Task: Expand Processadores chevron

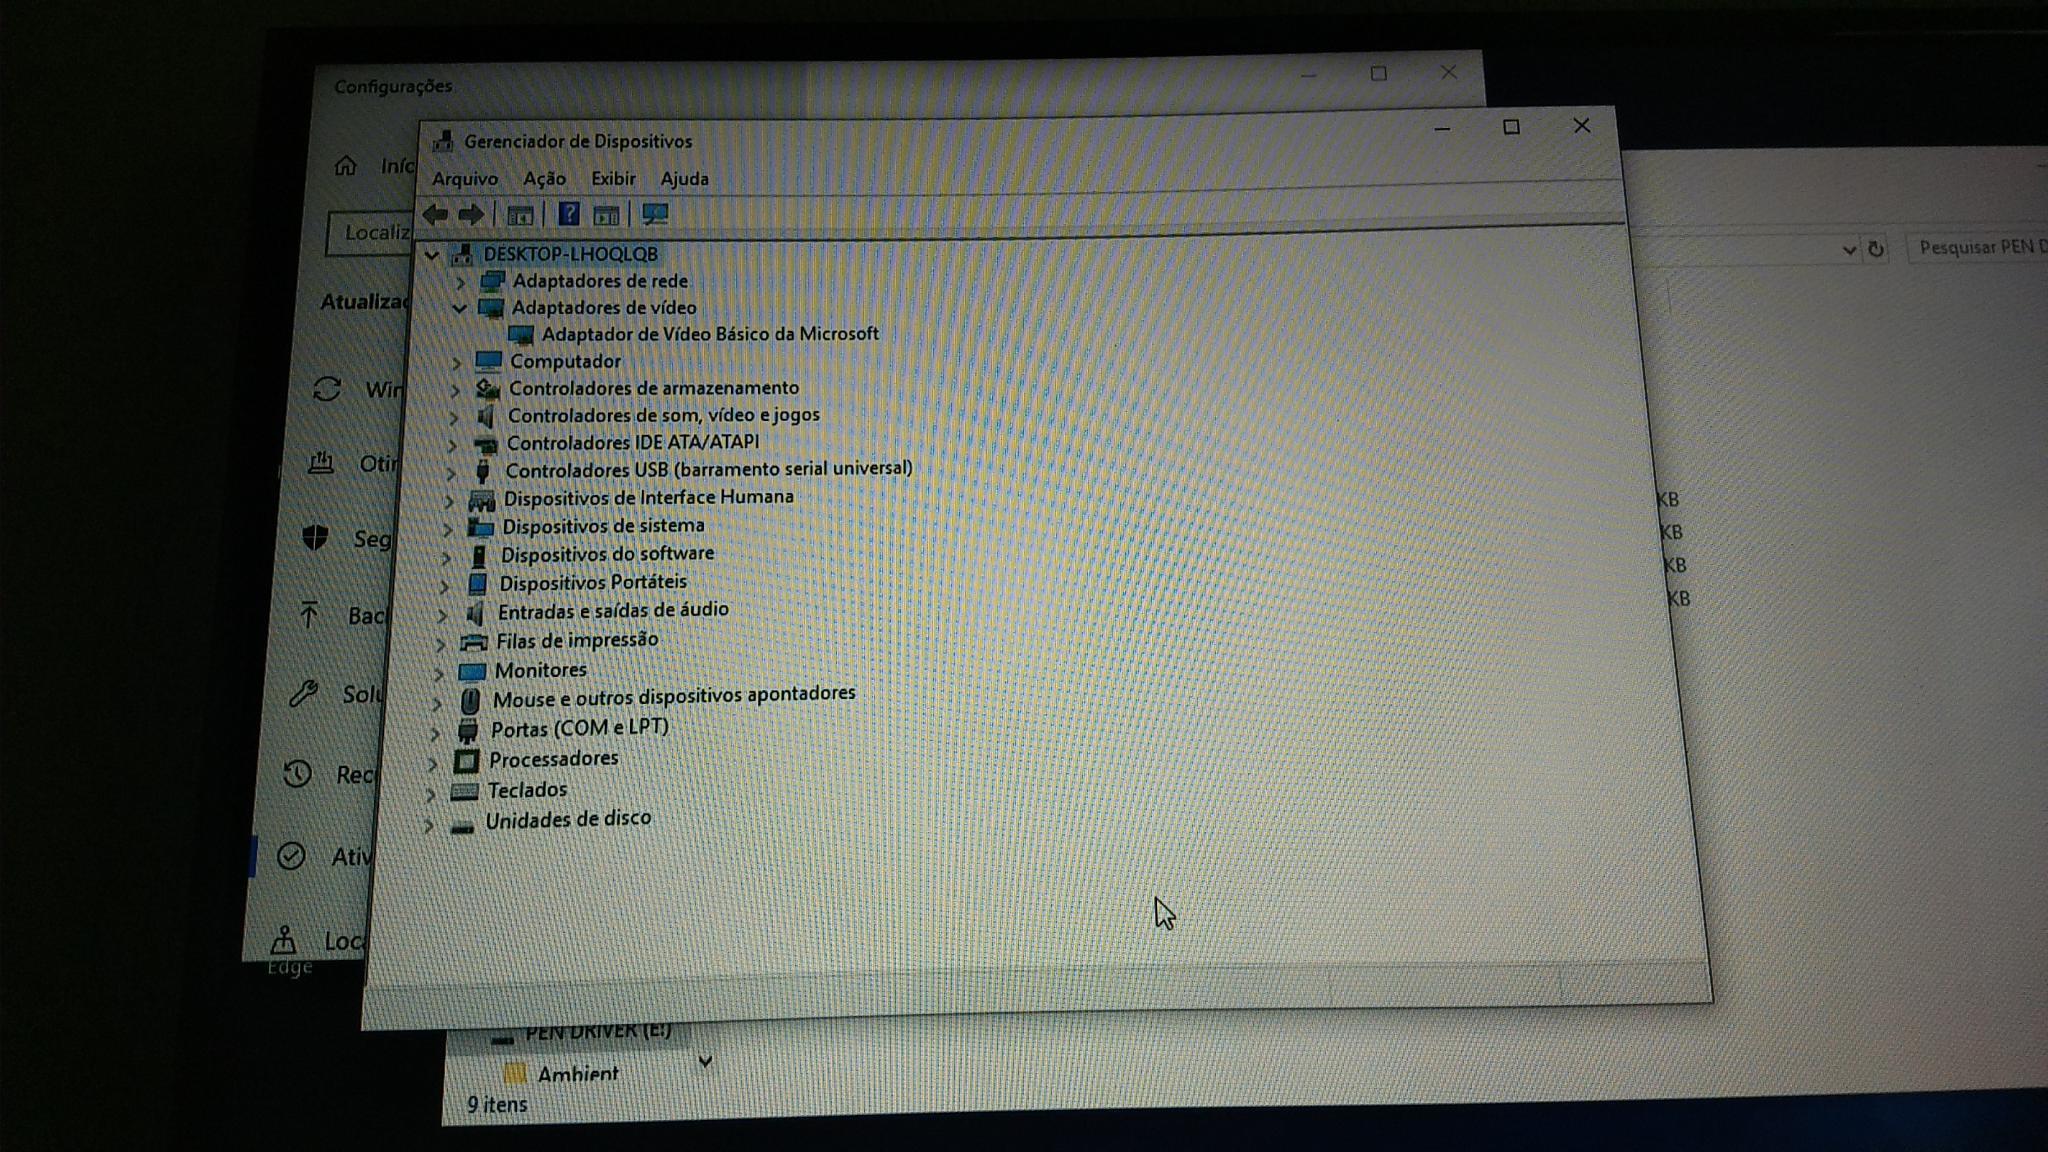Action: coord(432,763)
